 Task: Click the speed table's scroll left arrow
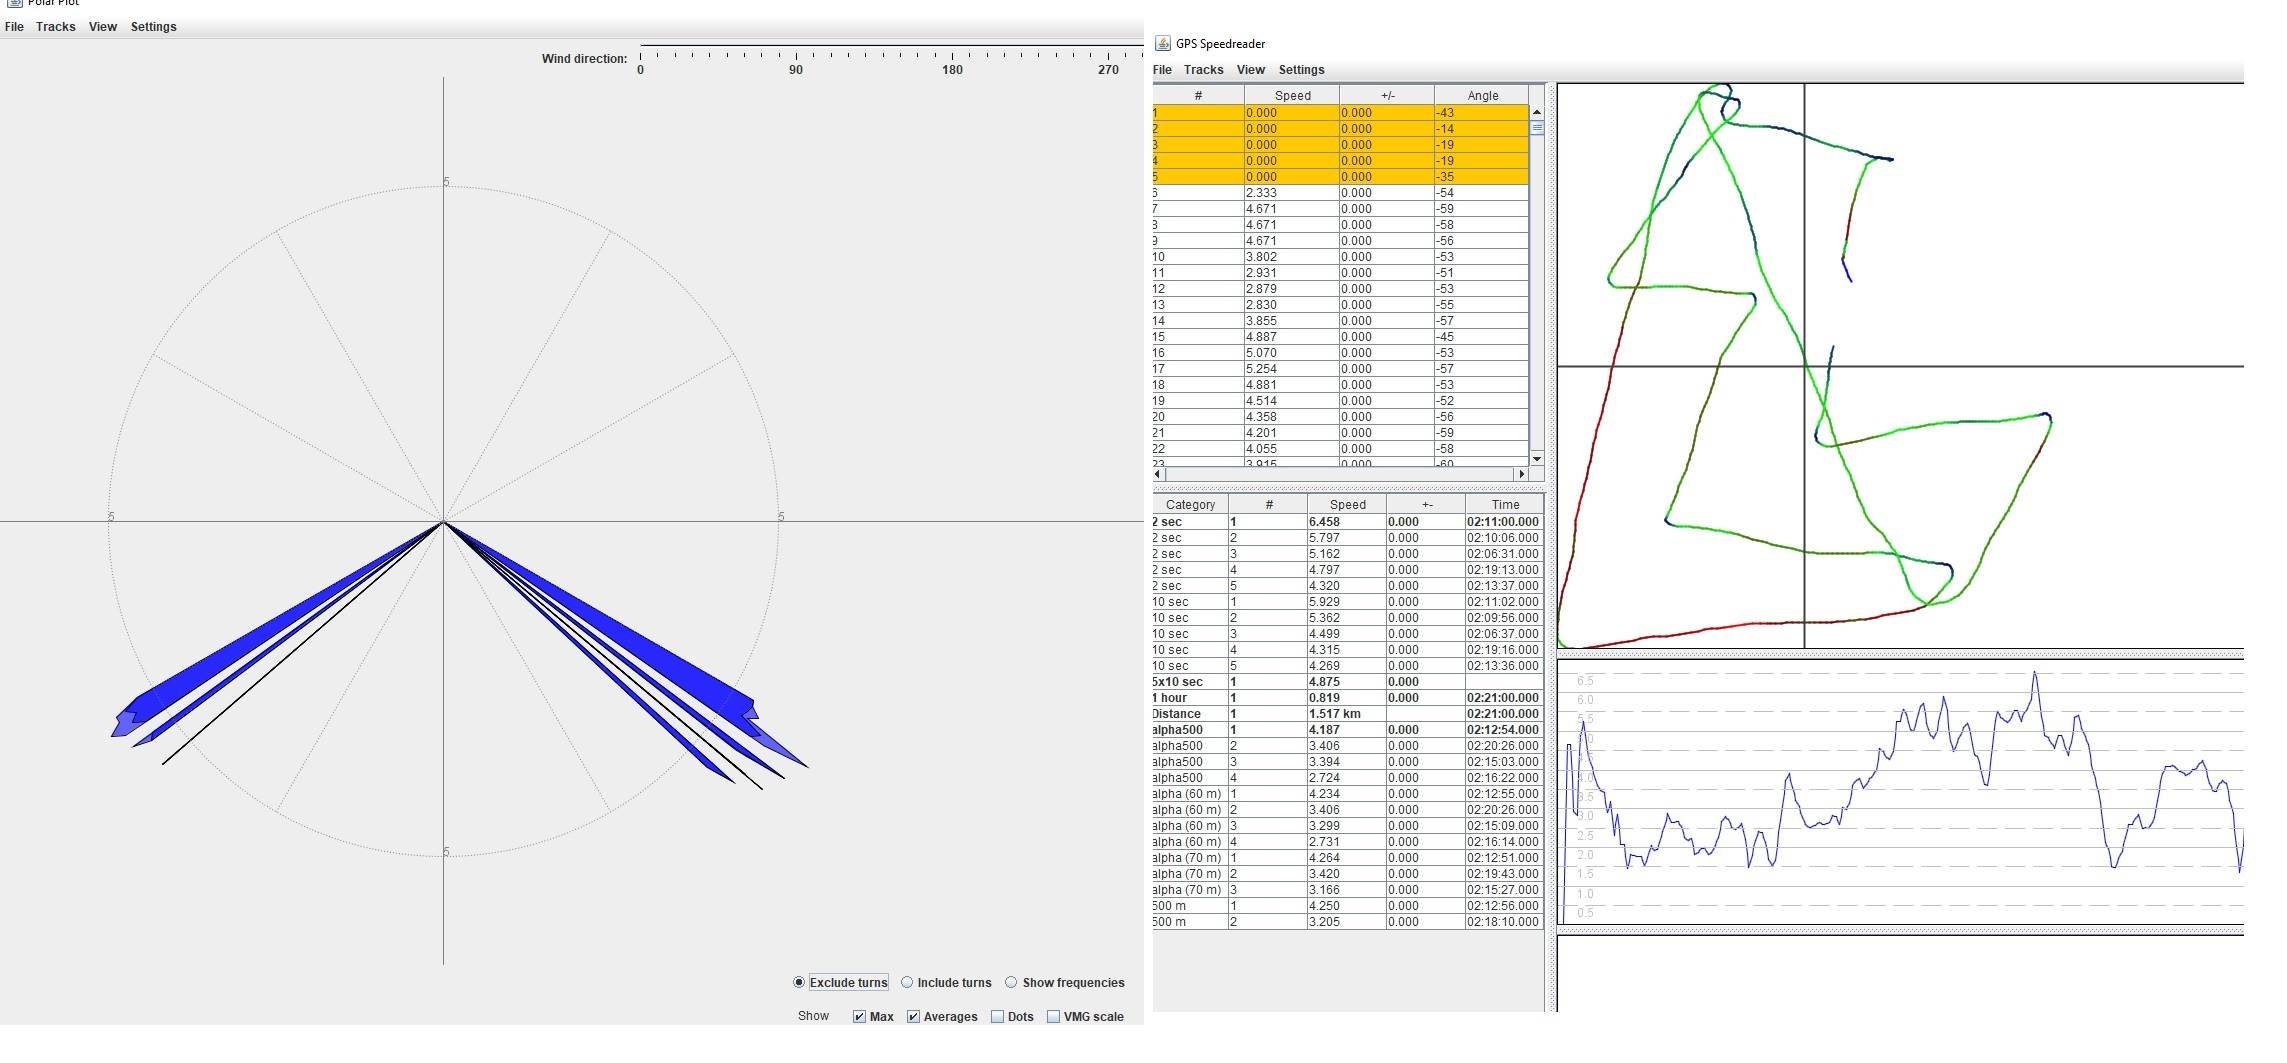(1159, 474)
